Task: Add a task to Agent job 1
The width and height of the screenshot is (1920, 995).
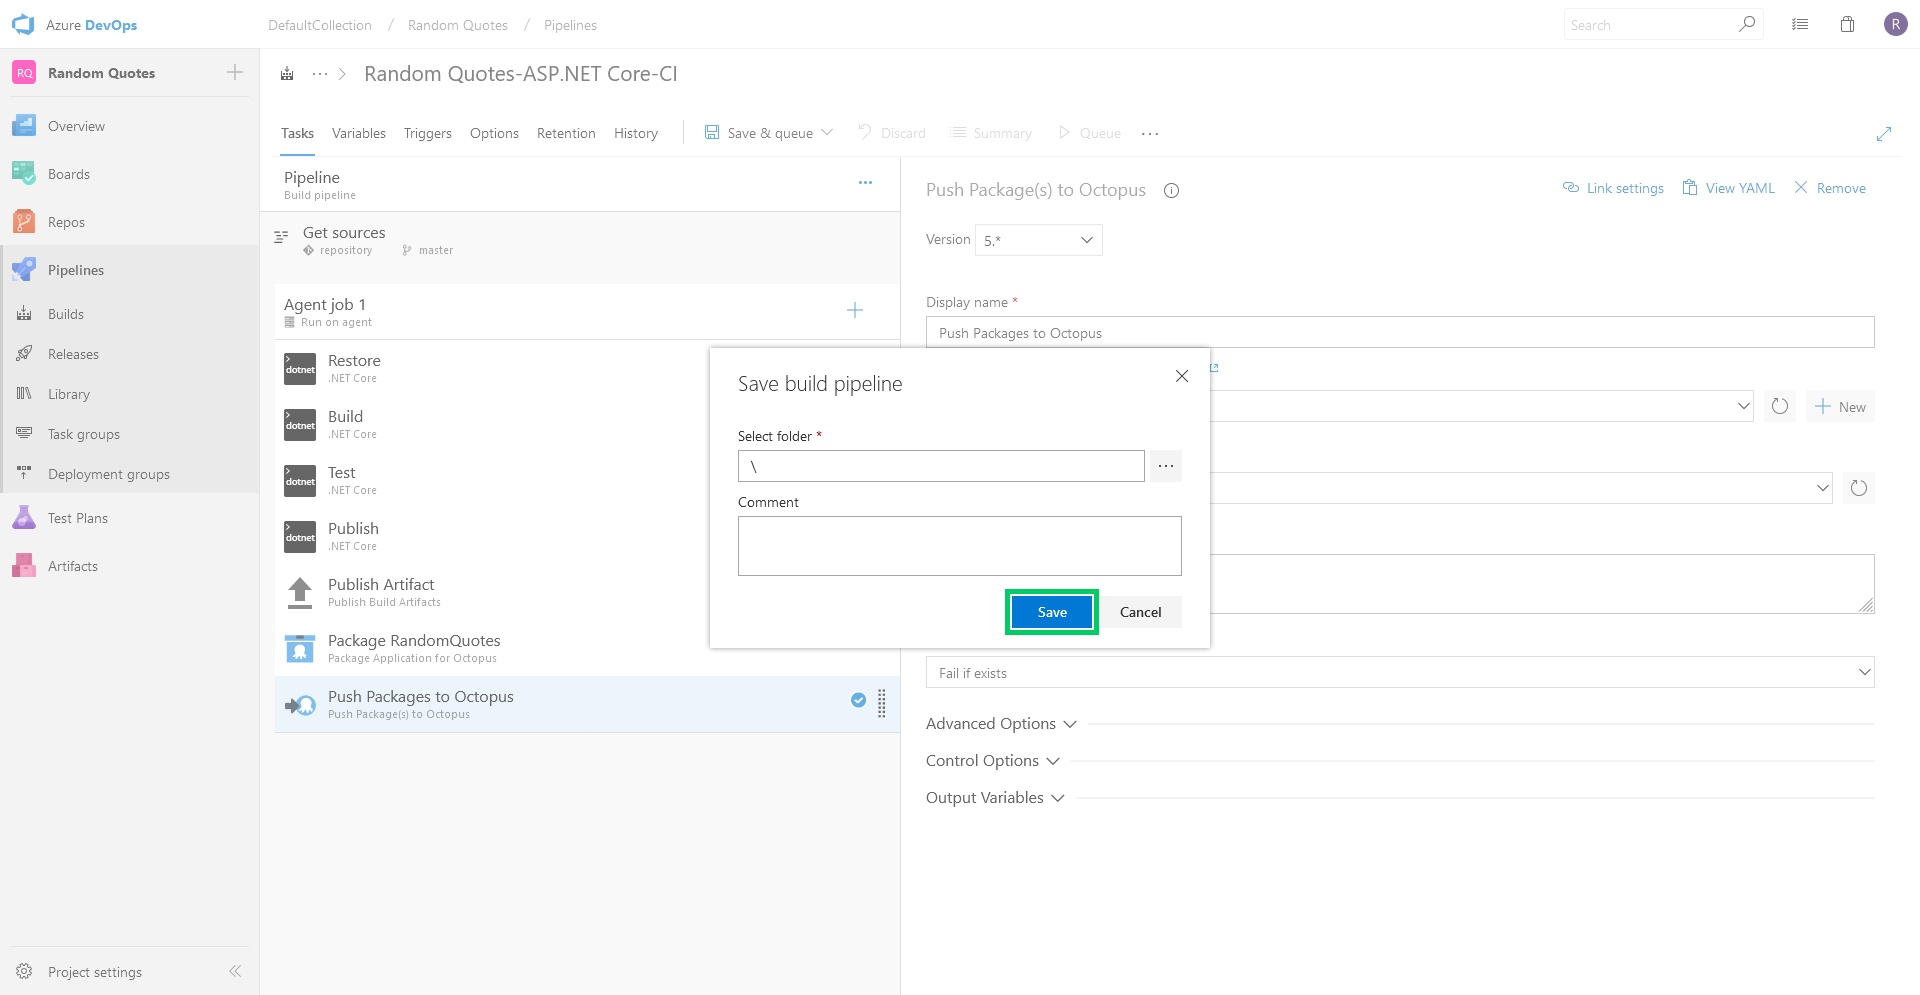Action: pyautogui.click(x=855, y=311)
